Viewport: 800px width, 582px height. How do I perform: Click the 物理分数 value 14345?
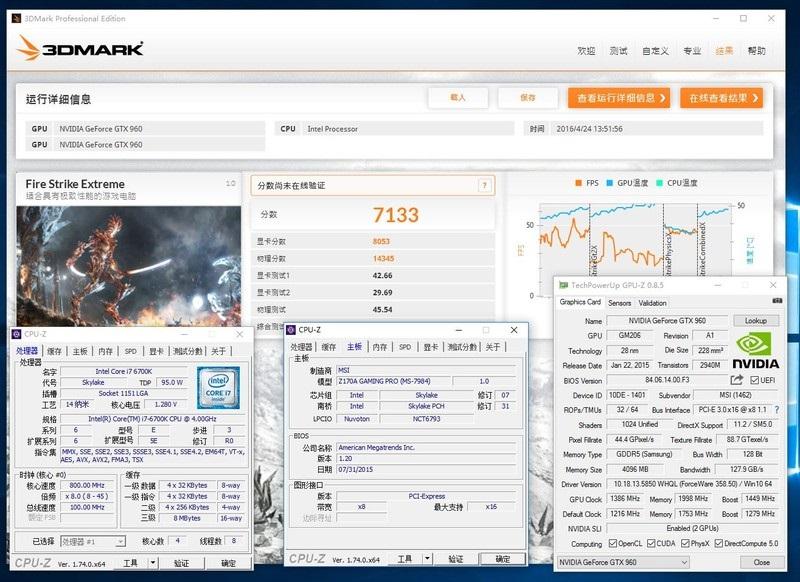tap(383, 259)
